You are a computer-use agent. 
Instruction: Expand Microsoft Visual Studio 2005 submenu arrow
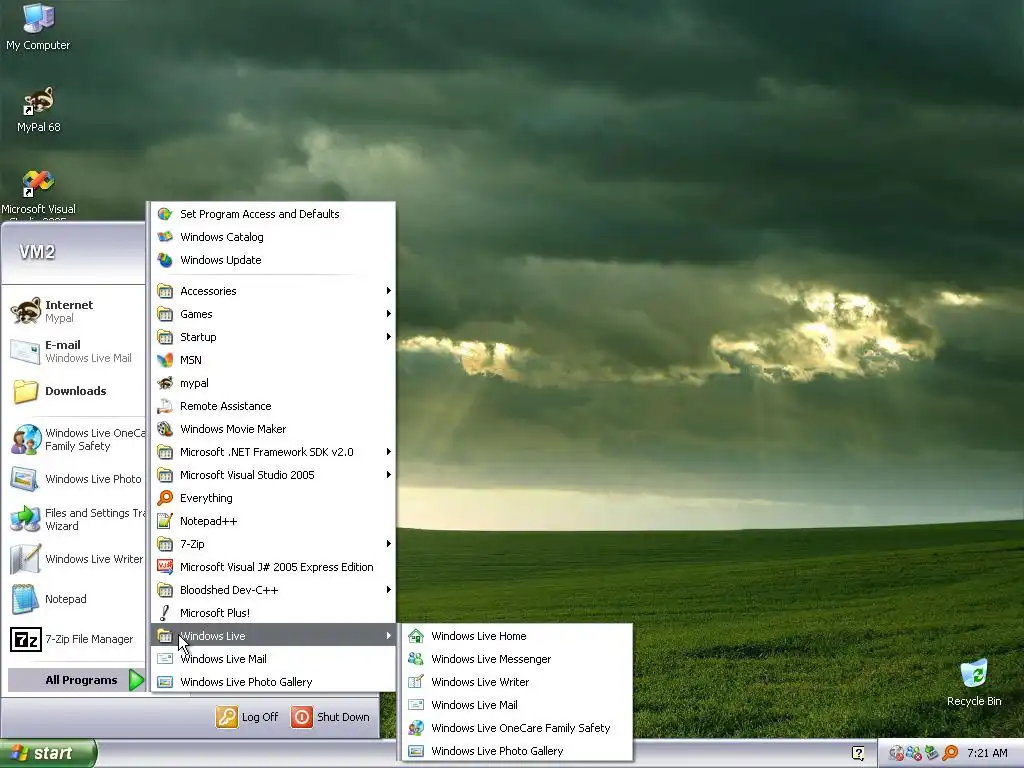click(389, 475)
